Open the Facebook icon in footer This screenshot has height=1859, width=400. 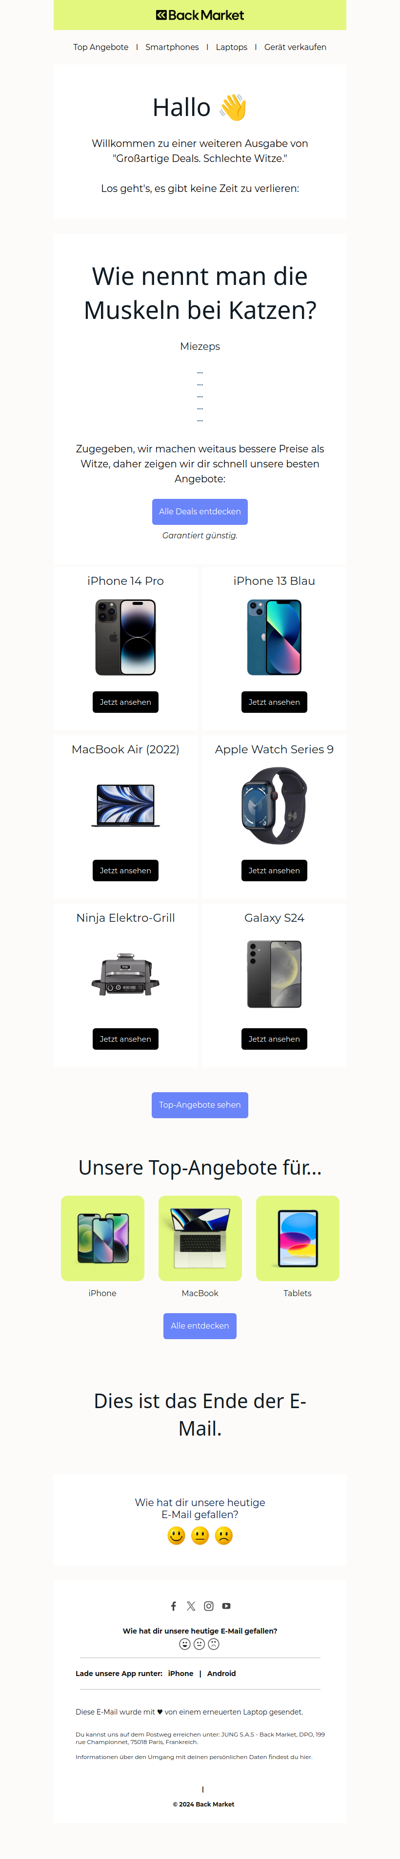click(173, 1606)
